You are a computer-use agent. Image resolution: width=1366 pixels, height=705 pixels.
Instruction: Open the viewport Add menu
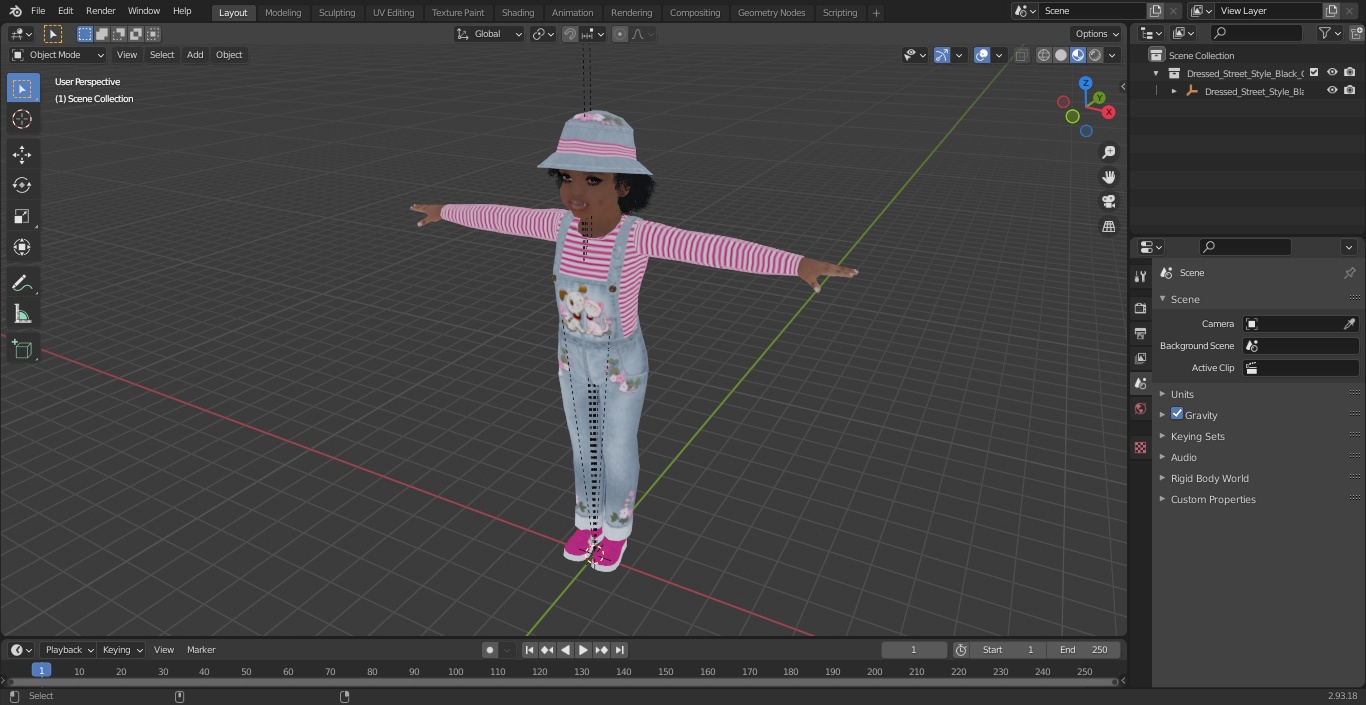[195, 55]
